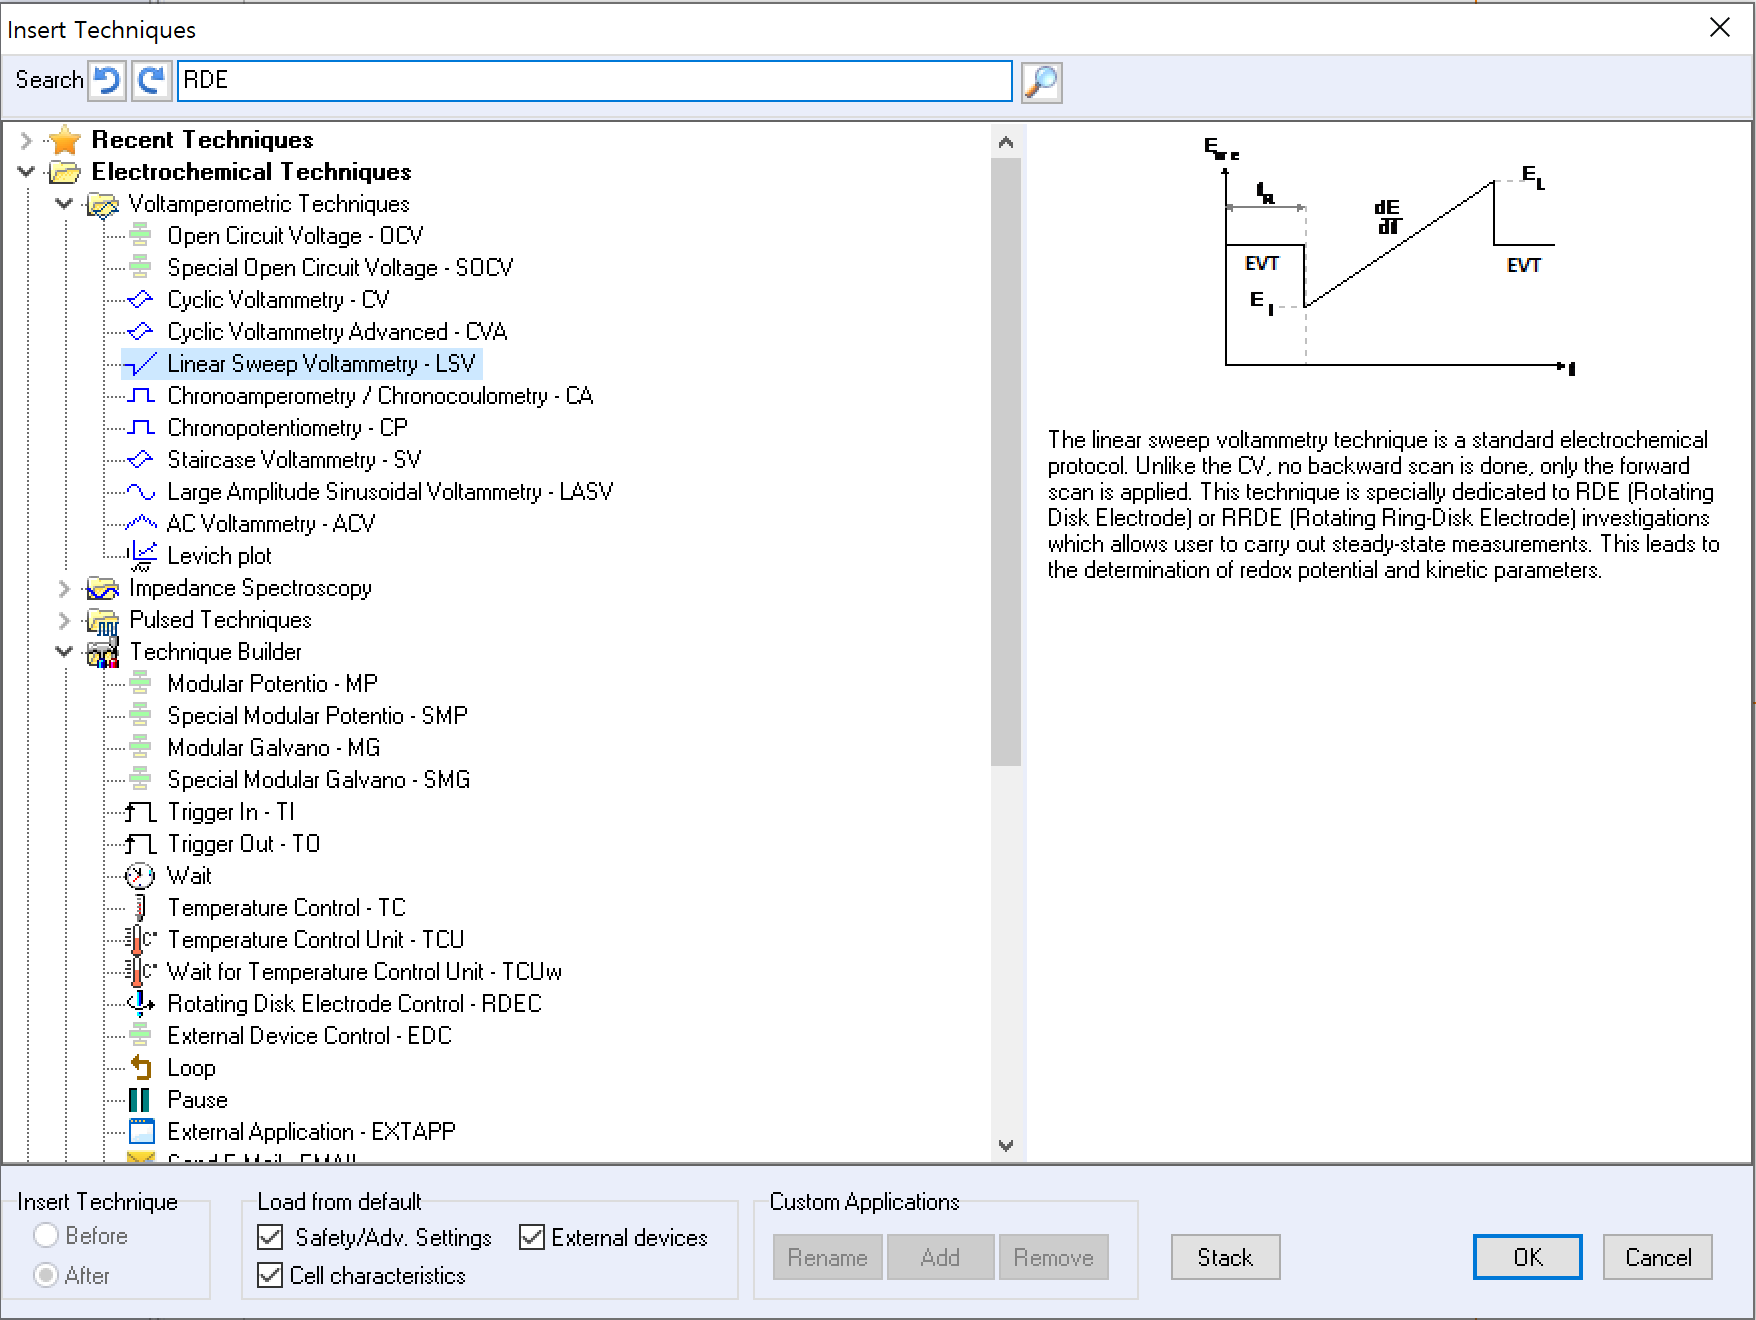Viewport: 1756px width, 1320px height.
Task: Expand the Pulsed Techniques node
Action: [65, 620]
